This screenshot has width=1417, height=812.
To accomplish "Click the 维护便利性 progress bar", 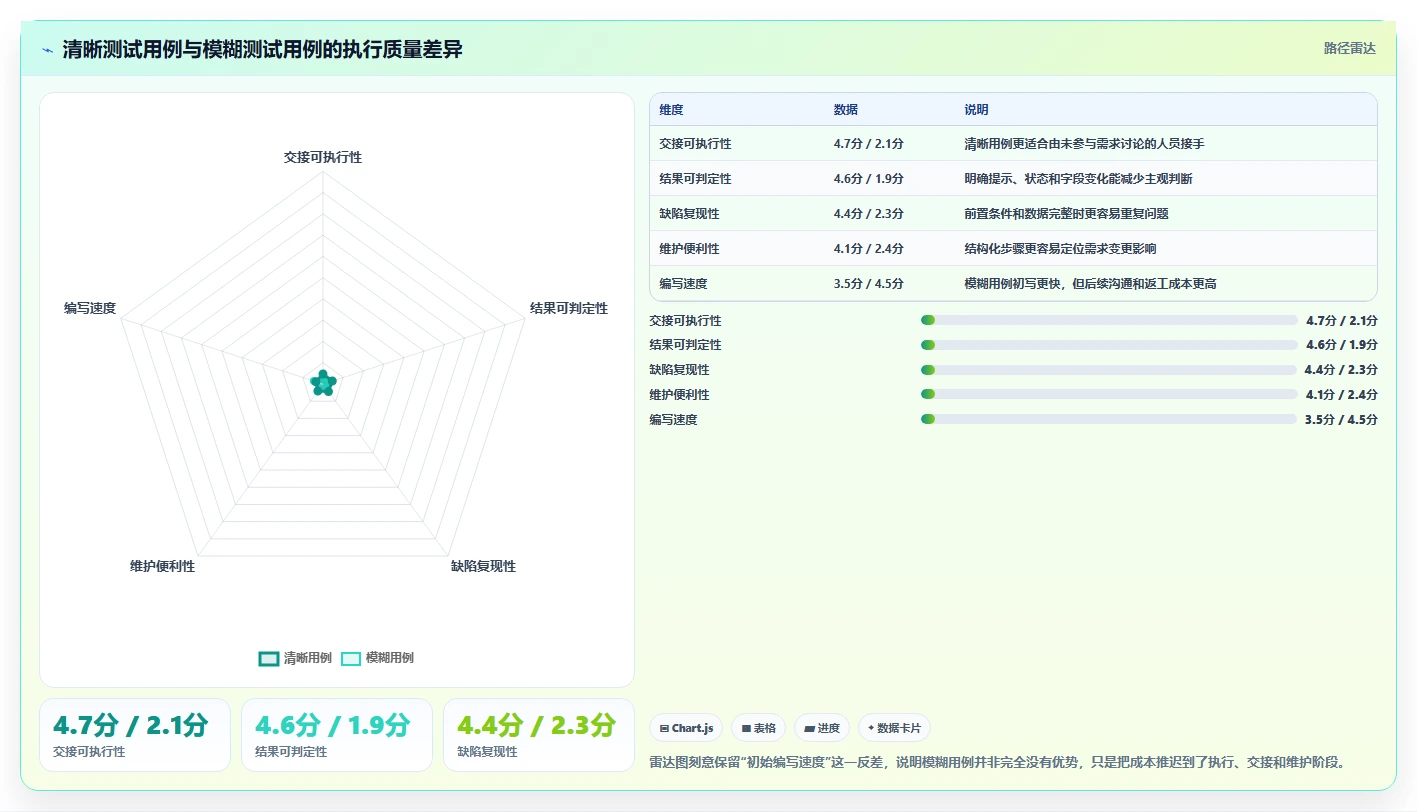I will (x=1108, y=395).
